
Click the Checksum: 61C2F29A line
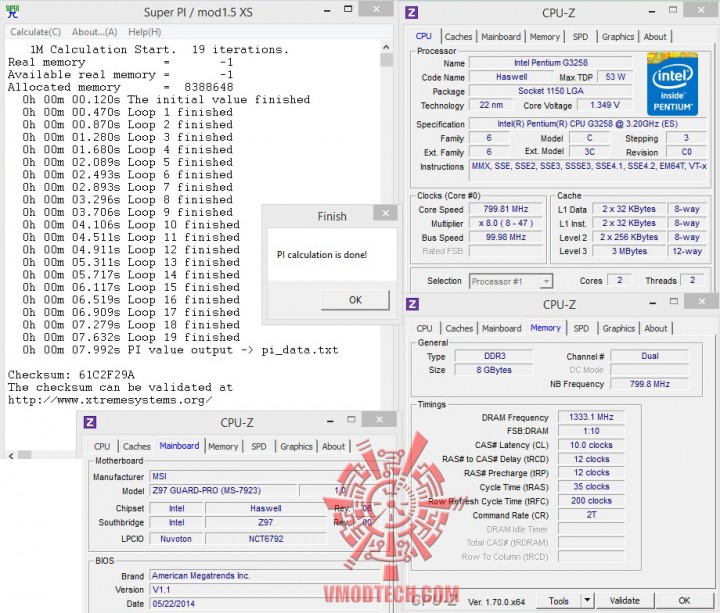[x=71, y=375]
